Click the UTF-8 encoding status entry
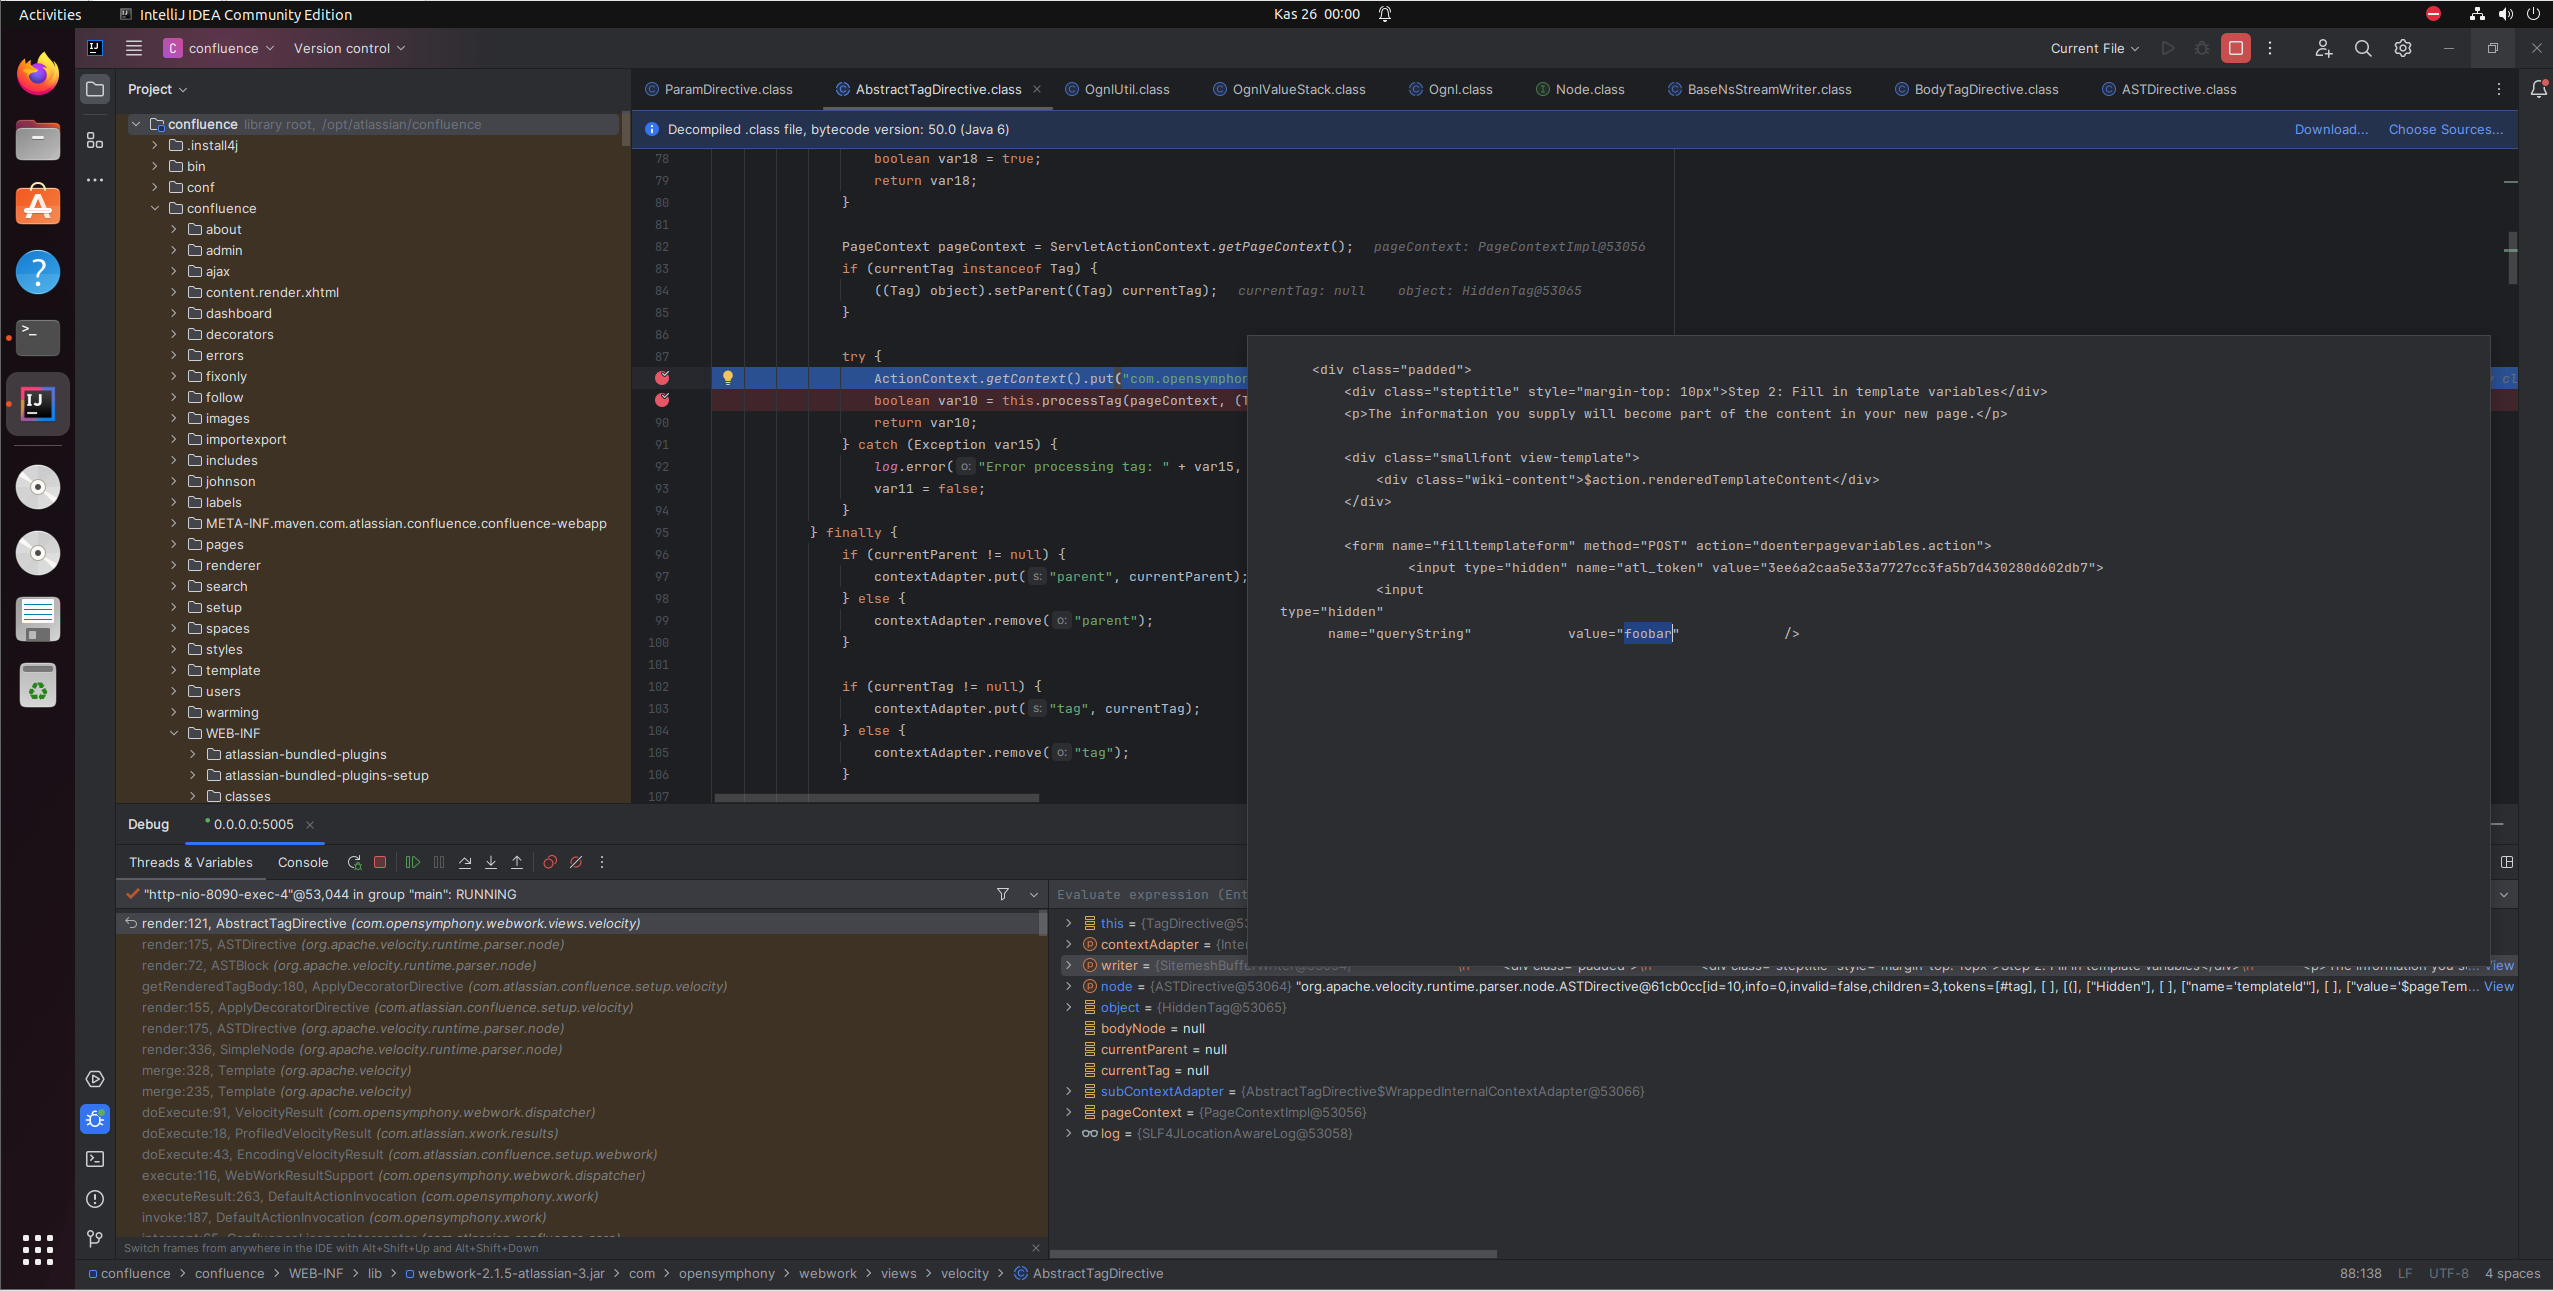2553x1291 pixels. point(2448,1273)
